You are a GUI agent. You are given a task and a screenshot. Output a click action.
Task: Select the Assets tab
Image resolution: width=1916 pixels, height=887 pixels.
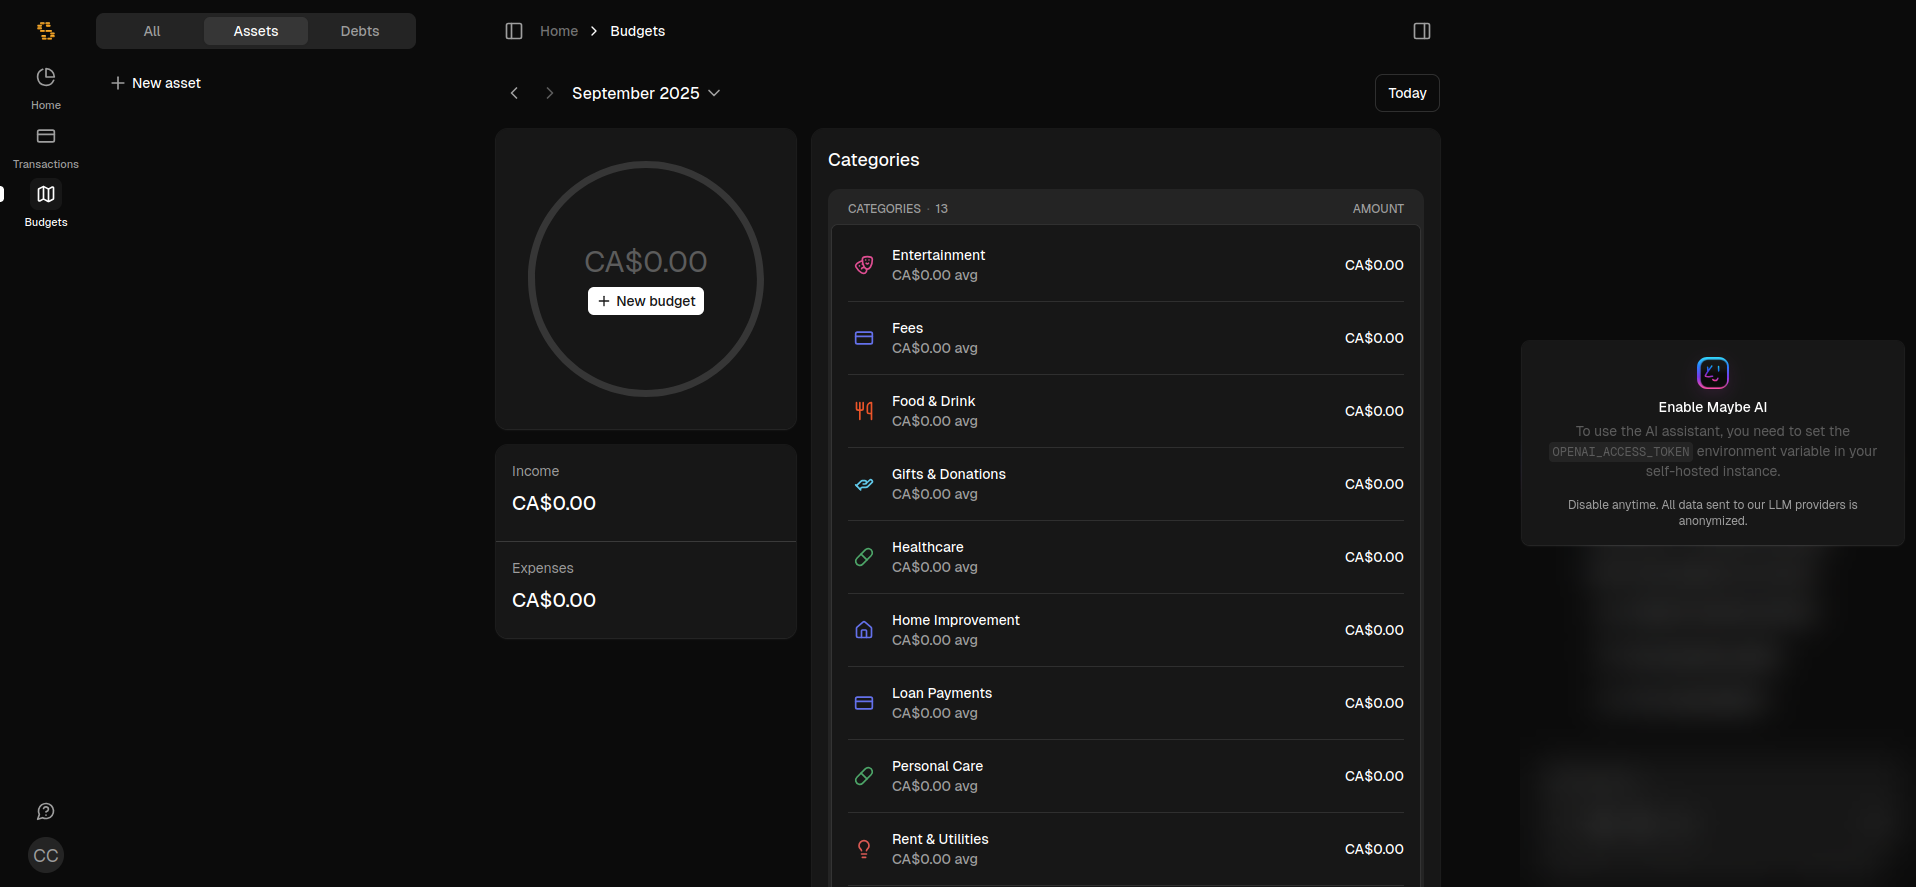pos(256,31)
